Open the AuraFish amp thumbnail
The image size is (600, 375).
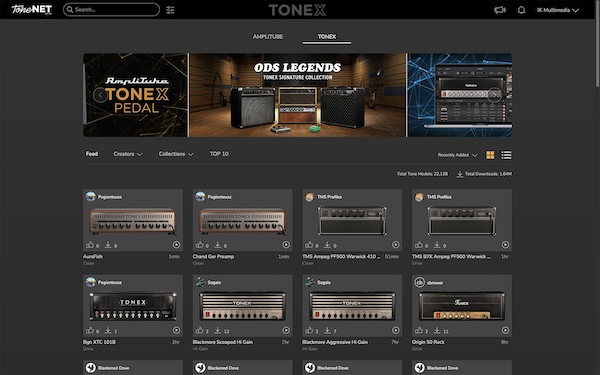(x=133, y=221)
